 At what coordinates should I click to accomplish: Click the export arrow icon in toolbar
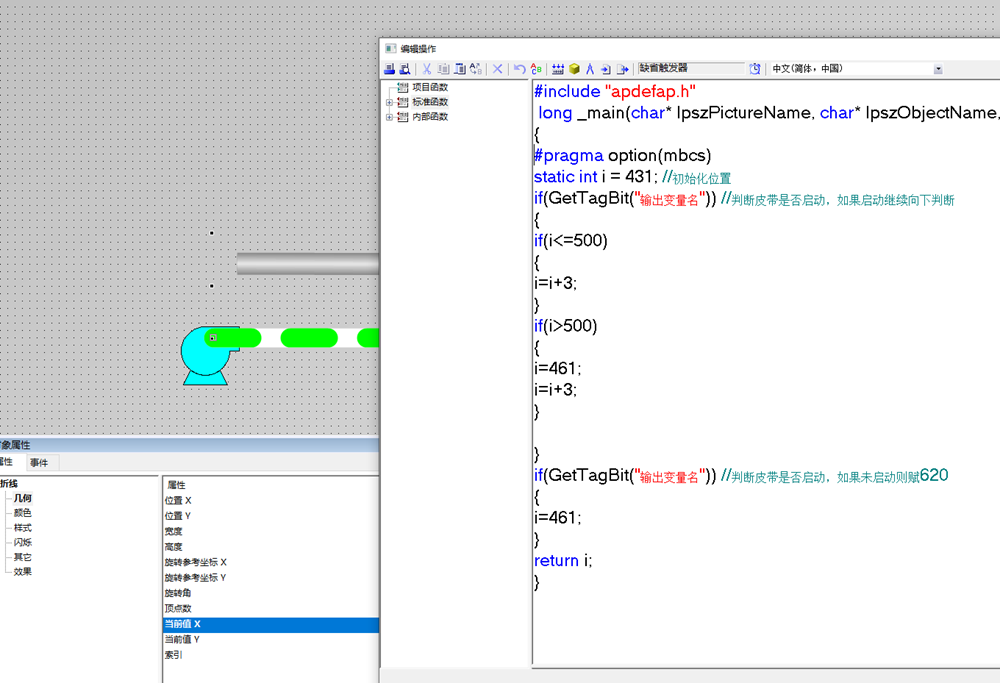click(x=622, y=69)
